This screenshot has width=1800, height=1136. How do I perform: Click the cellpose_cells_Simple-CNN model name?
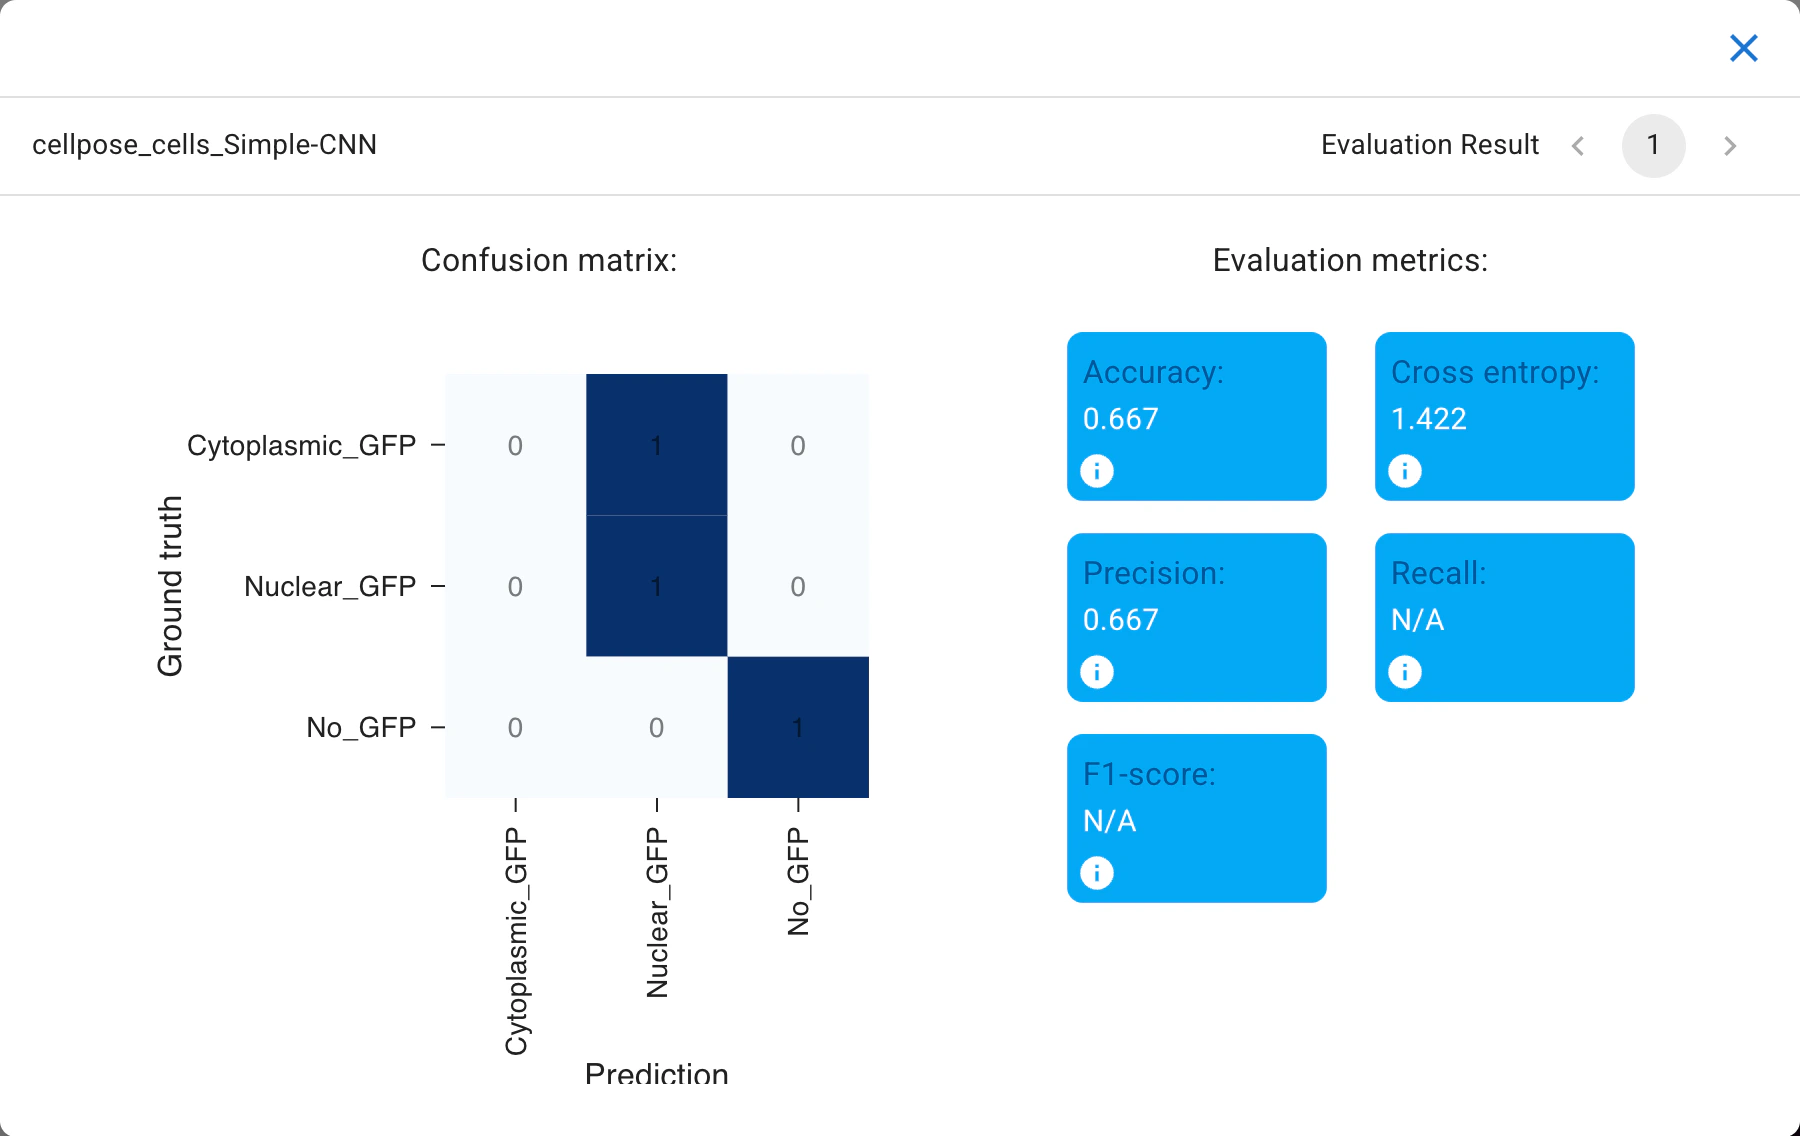pos(205,145)
